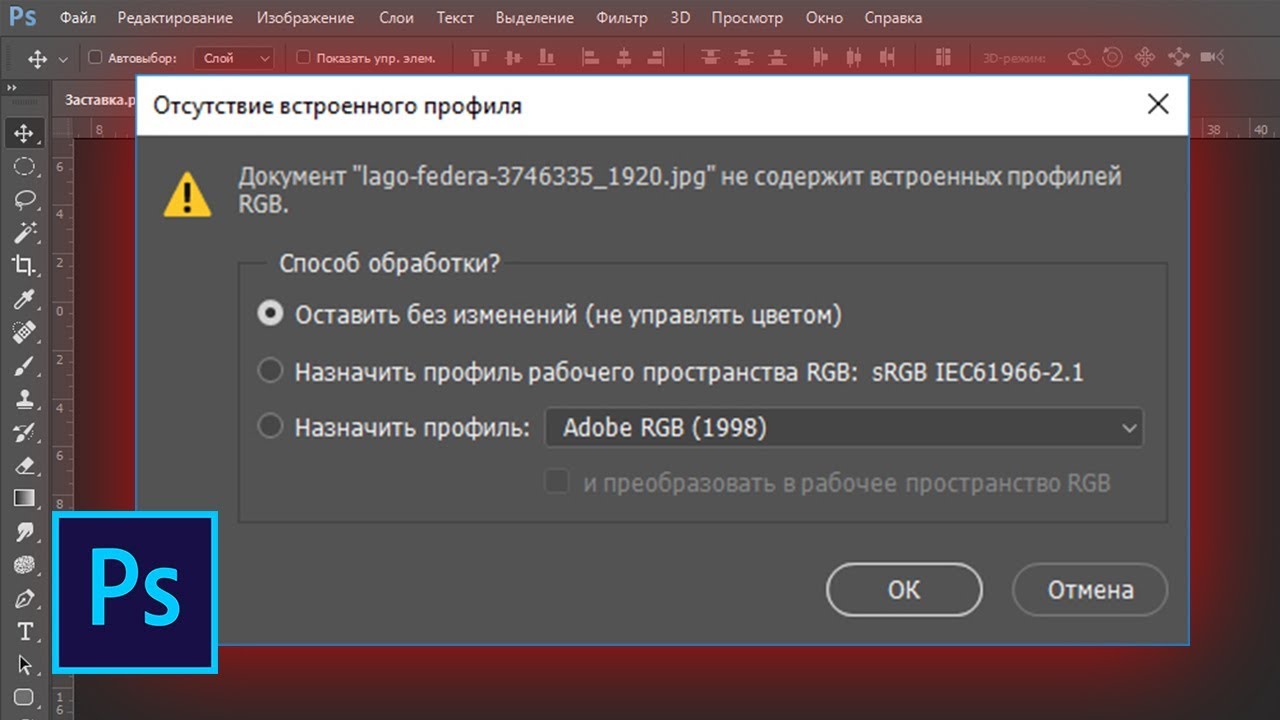
Task: Select the Move tool in the toolbox
Action: [24, 133]
